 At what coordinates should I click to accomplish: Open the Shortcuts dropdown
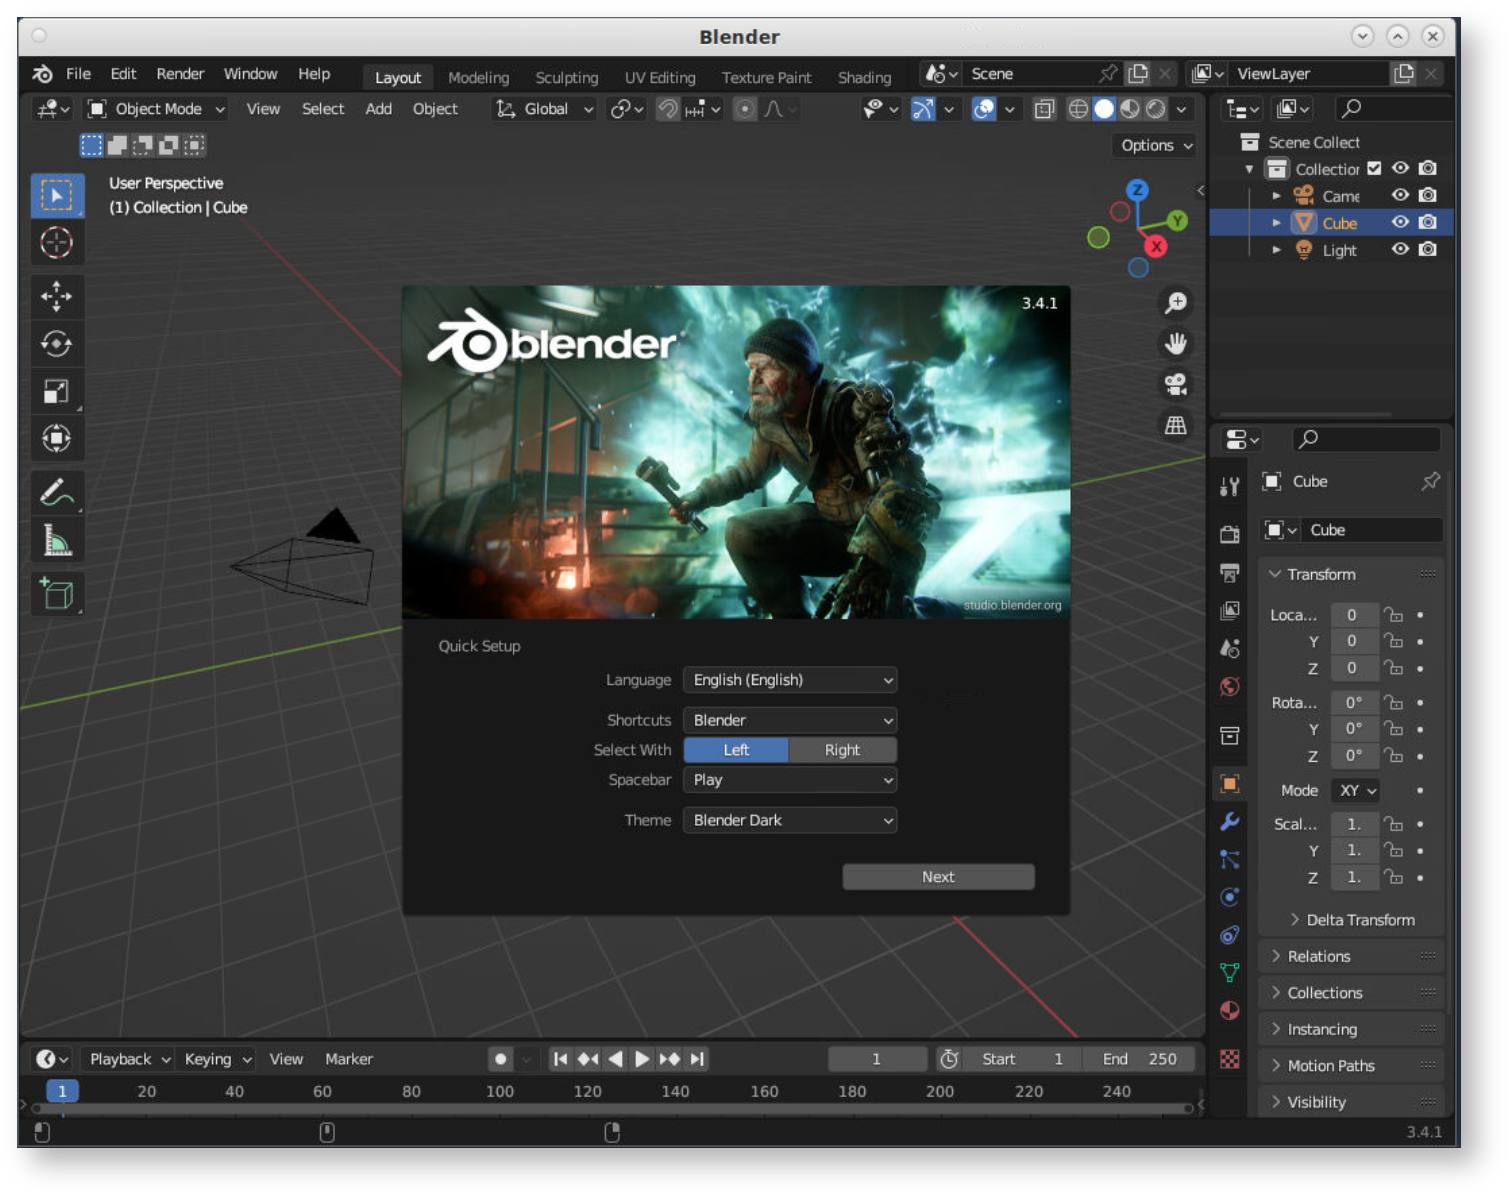(790, 720)
